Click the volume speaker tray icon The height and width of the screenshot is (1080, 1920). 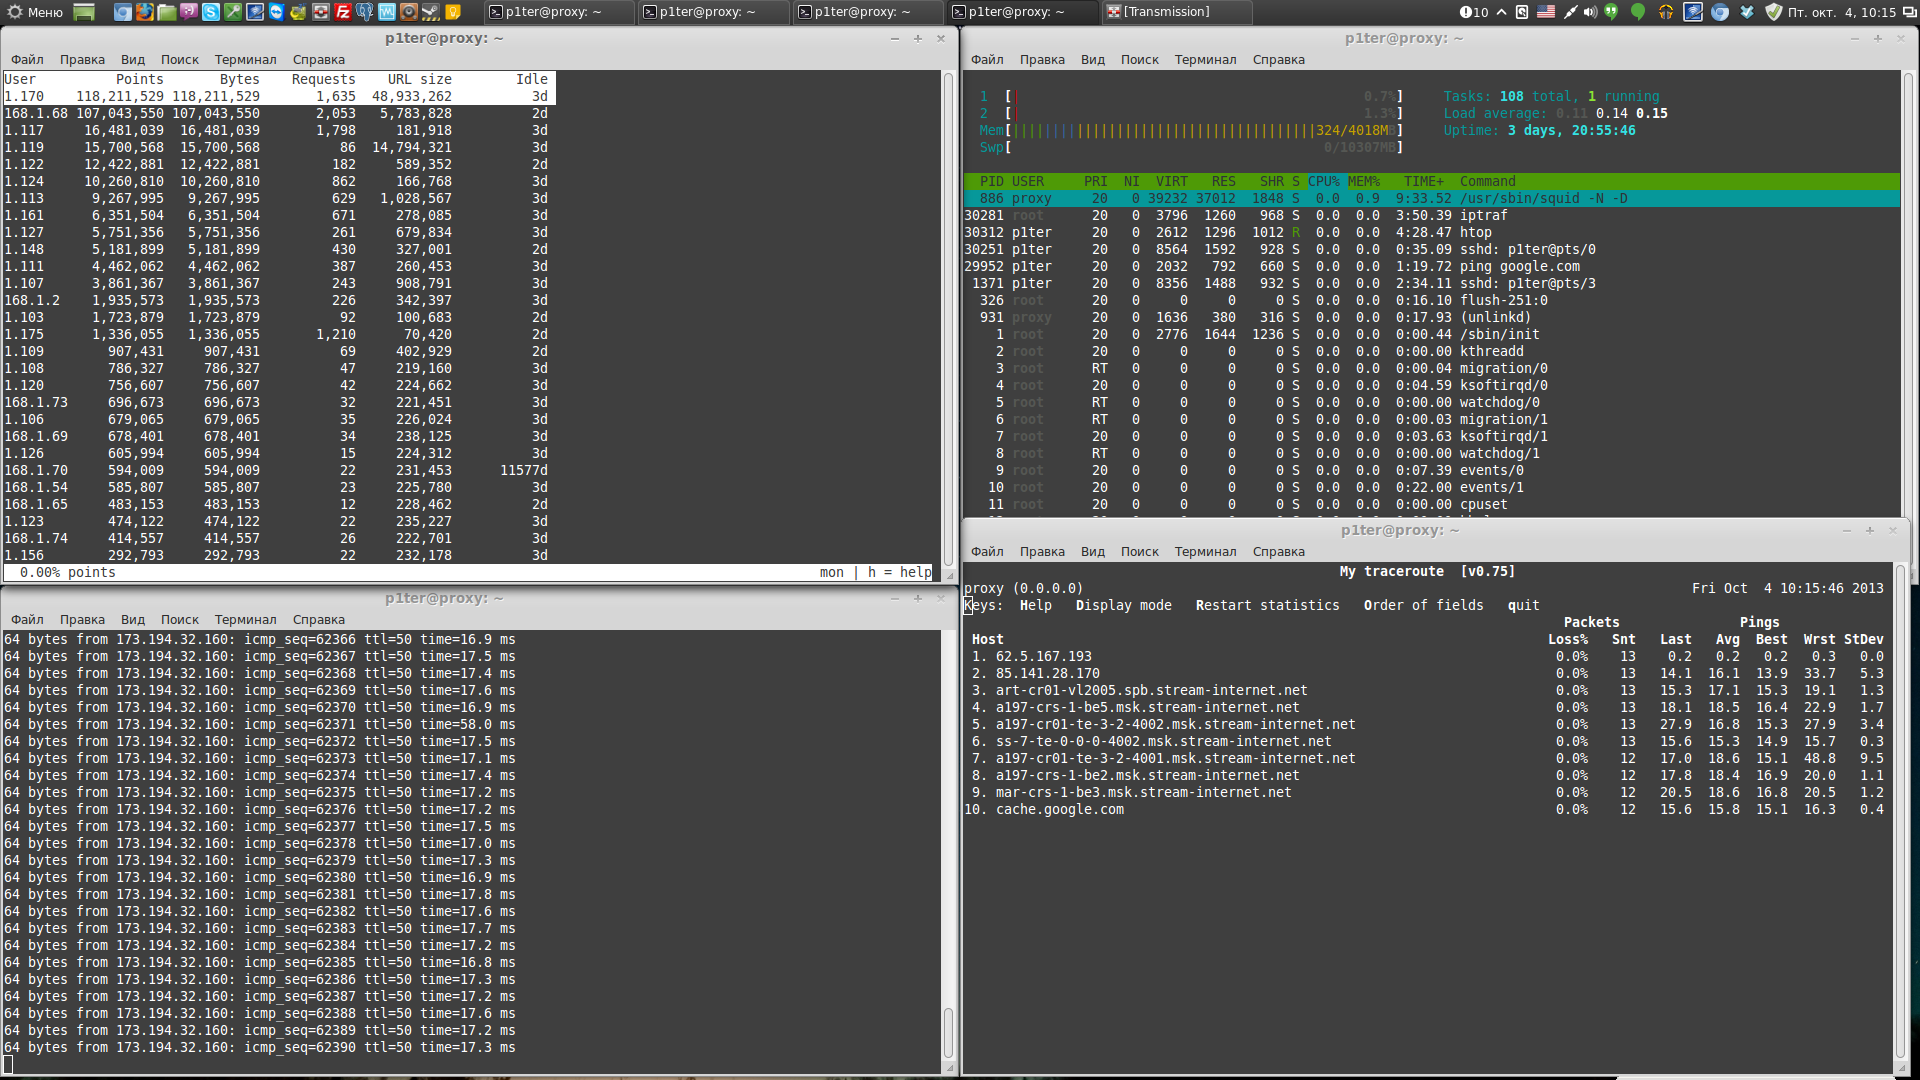[x=1590, y=12]
